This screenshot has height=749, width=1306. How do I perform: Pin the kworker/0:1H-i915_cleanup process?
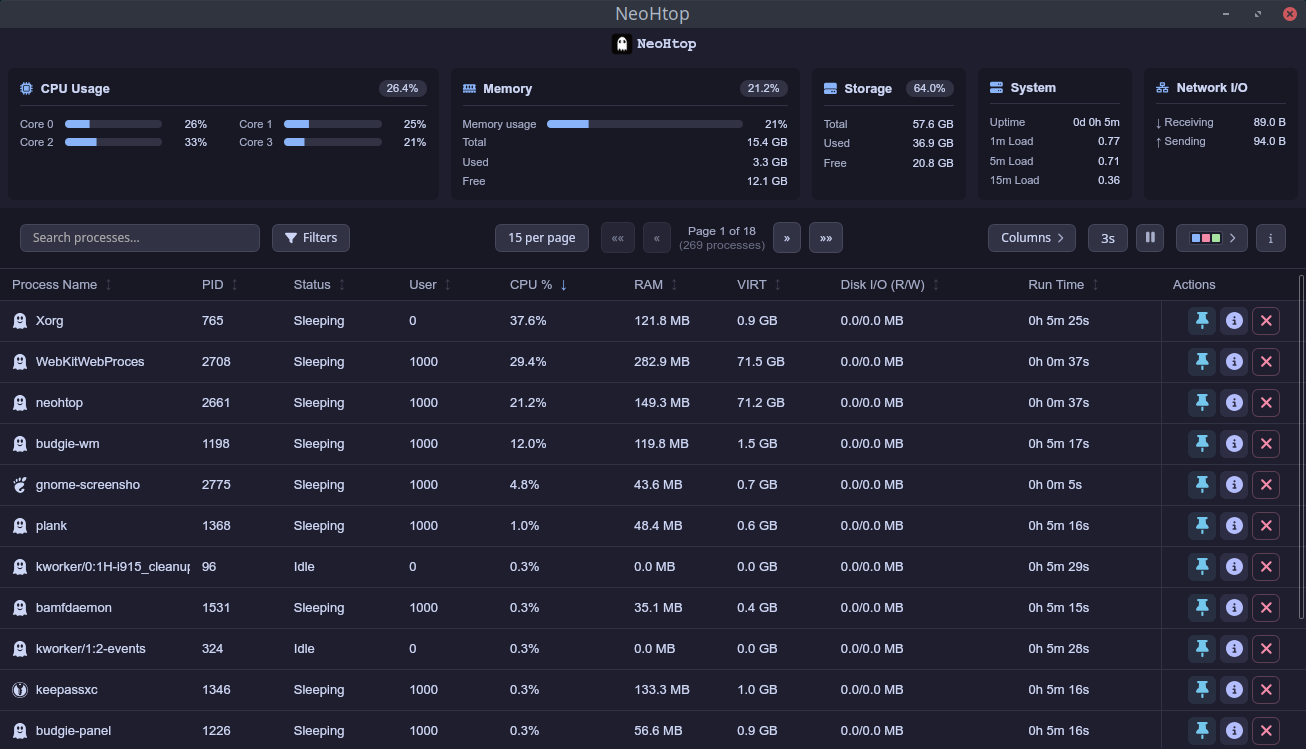[1202, 567]
